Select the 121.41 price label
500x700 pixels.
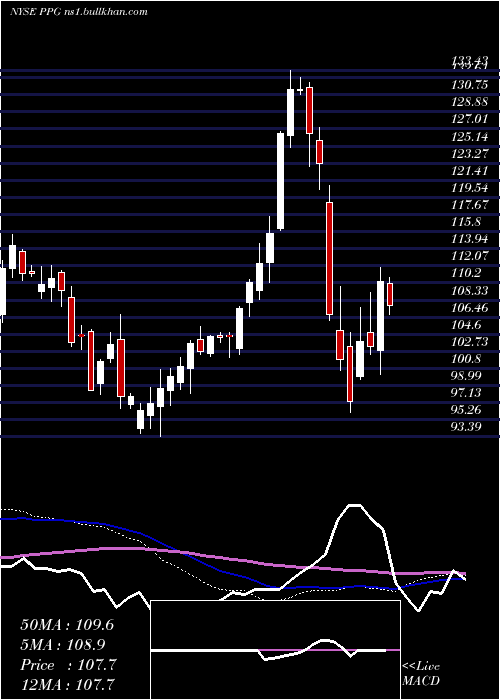pyautogui.click(x=469, y=171)
